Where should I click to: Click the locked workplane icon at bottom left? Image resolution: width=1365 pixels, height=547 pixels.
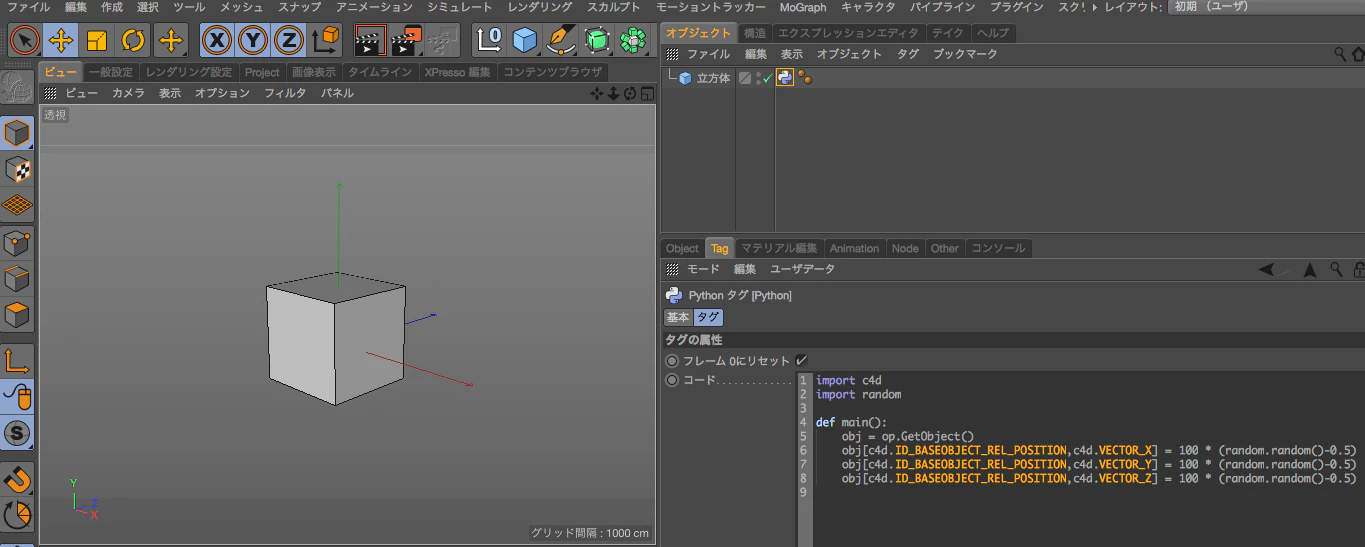click(17, 515)
